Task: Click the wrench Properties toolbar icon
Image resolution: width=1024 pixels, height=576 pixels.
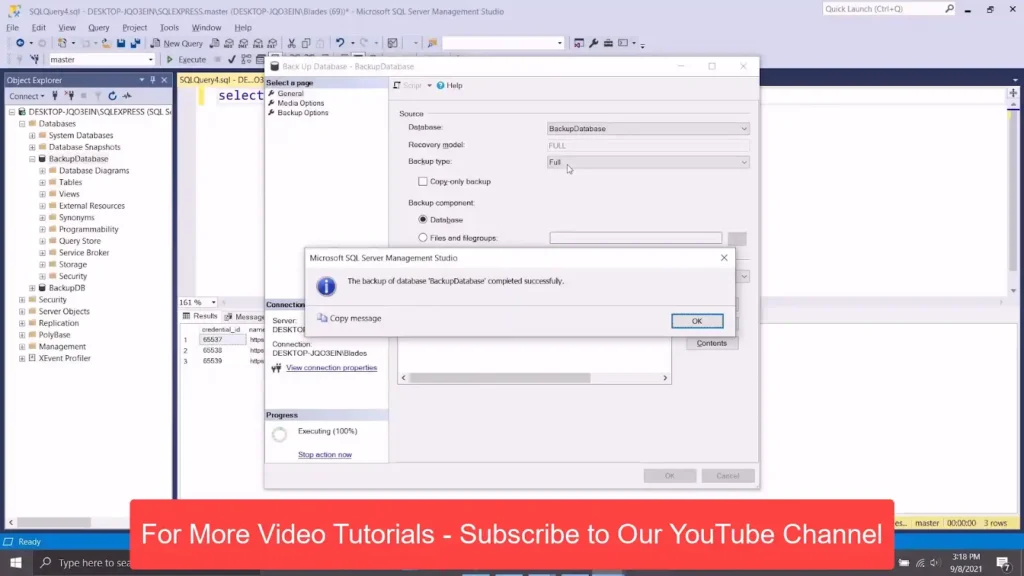Action: click(593, 43)
